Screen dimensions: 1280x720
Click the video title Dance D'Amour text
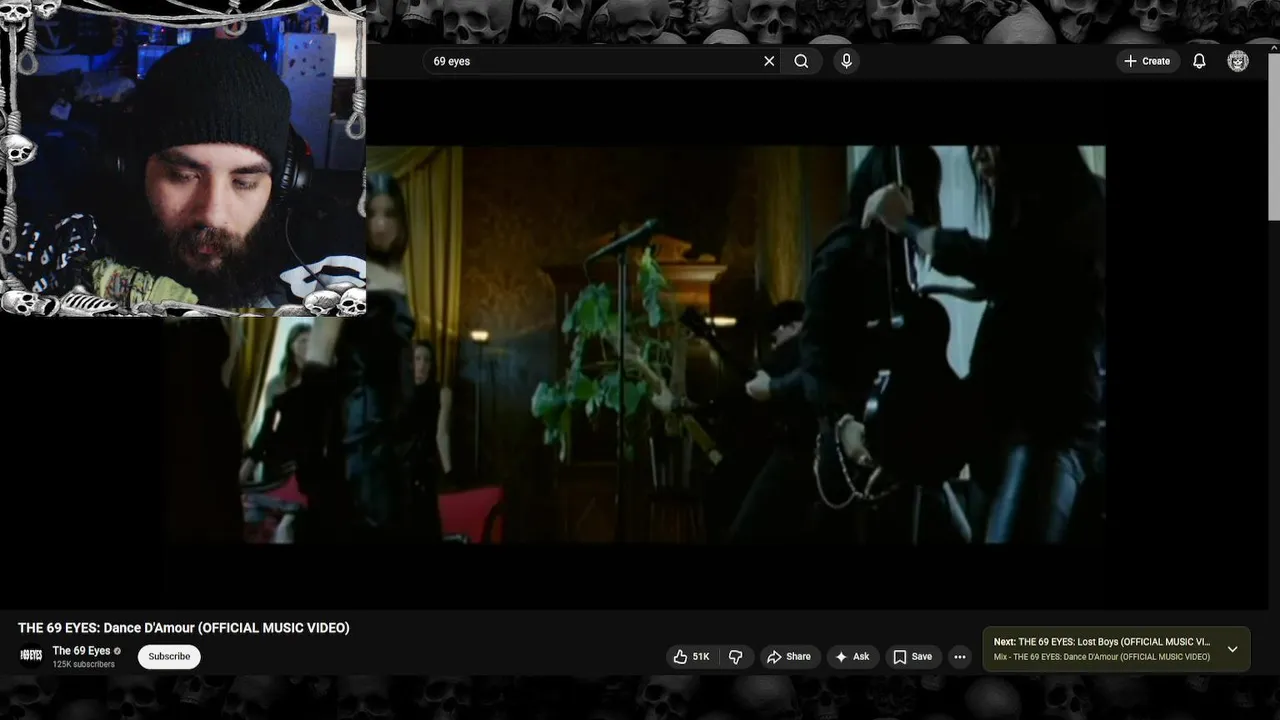pos(184,628)
